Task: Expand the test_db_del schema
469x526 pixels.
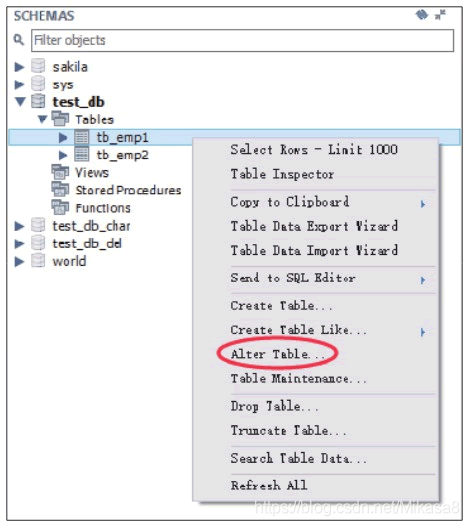Action: [19, 244]
